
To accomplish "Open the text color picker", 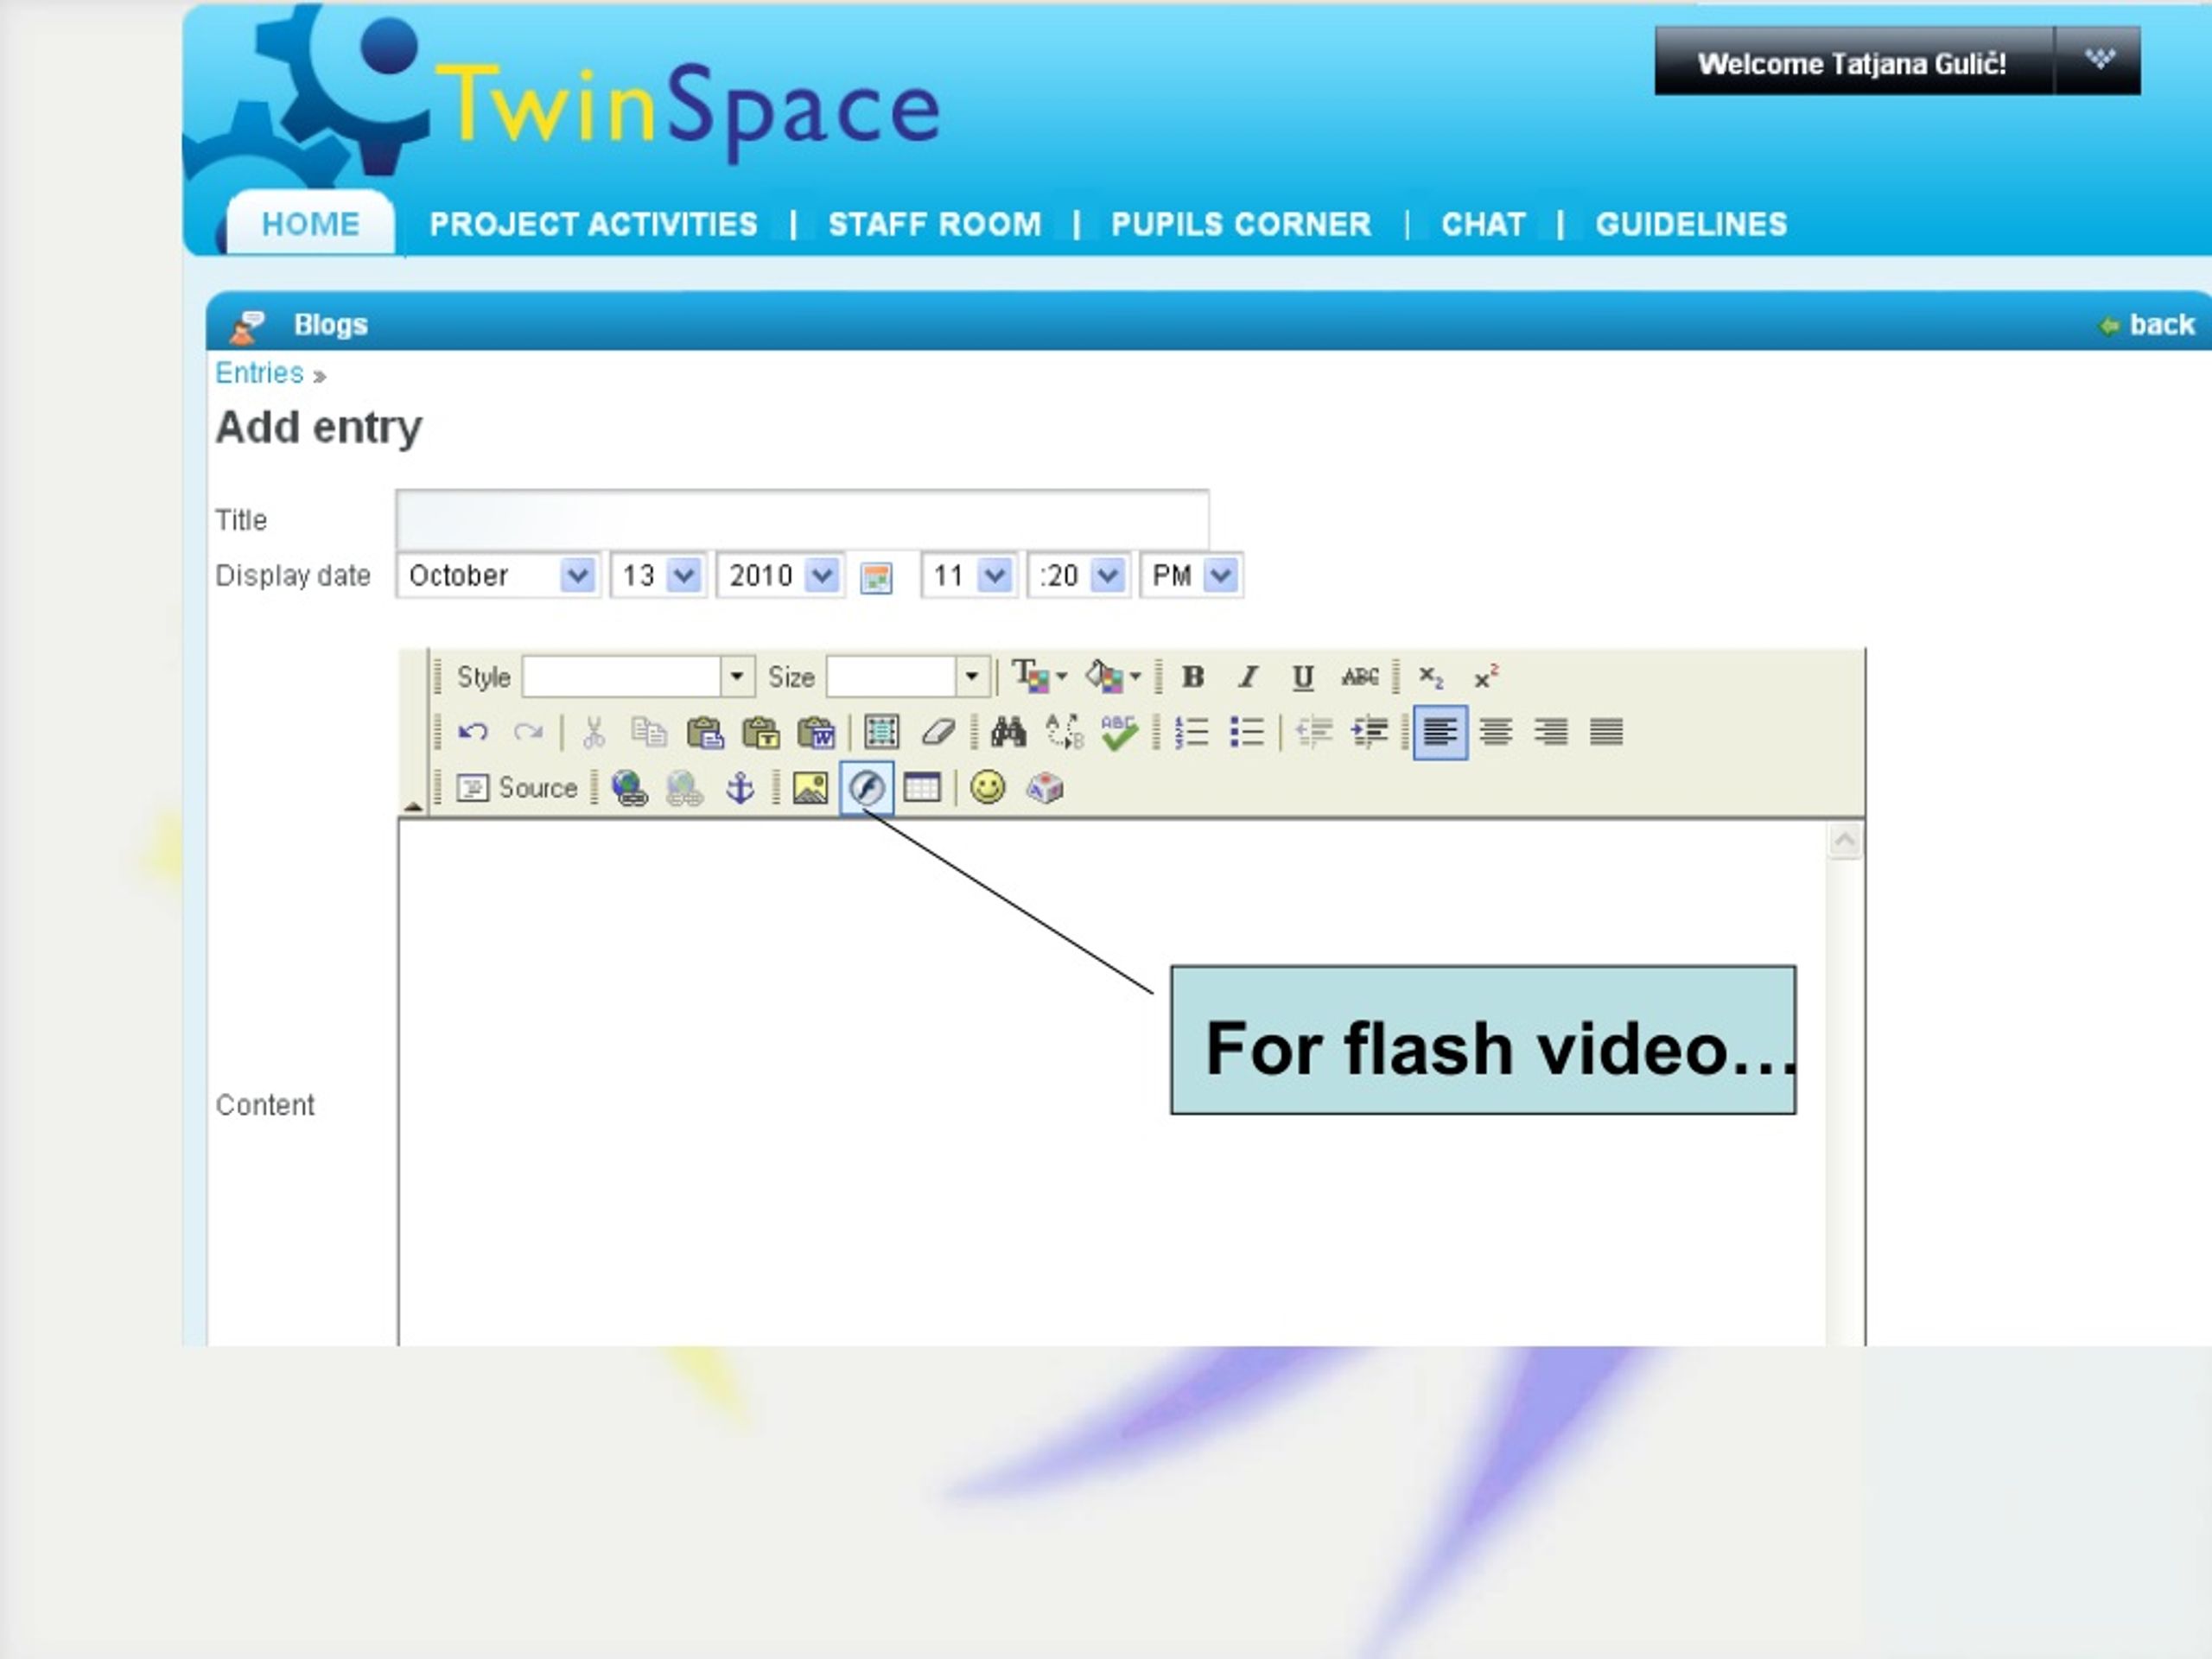I will (x=1040, y=677).
